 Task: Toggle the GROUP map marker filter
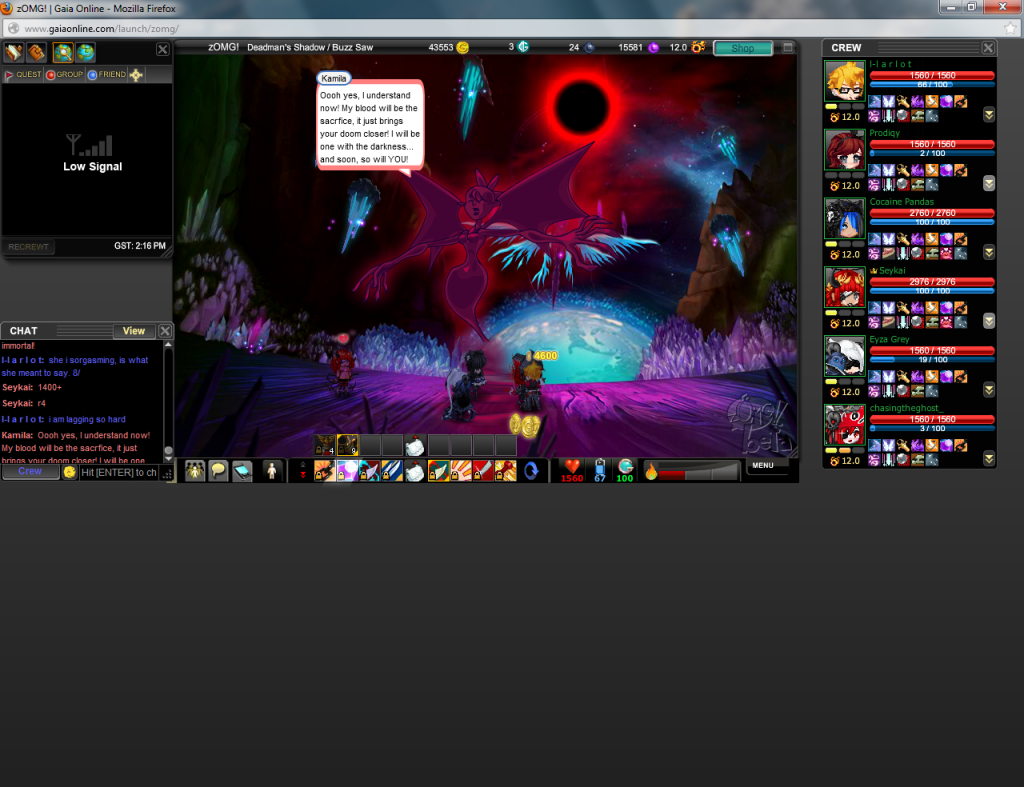pyautogui.click(x=65, y=74)
